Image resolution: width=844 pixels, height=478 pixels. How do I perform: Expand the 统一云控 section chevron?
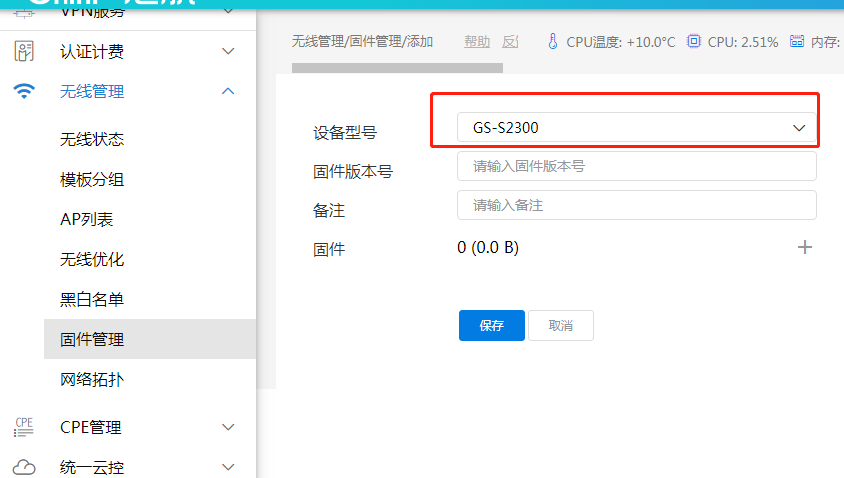point(228,467)
